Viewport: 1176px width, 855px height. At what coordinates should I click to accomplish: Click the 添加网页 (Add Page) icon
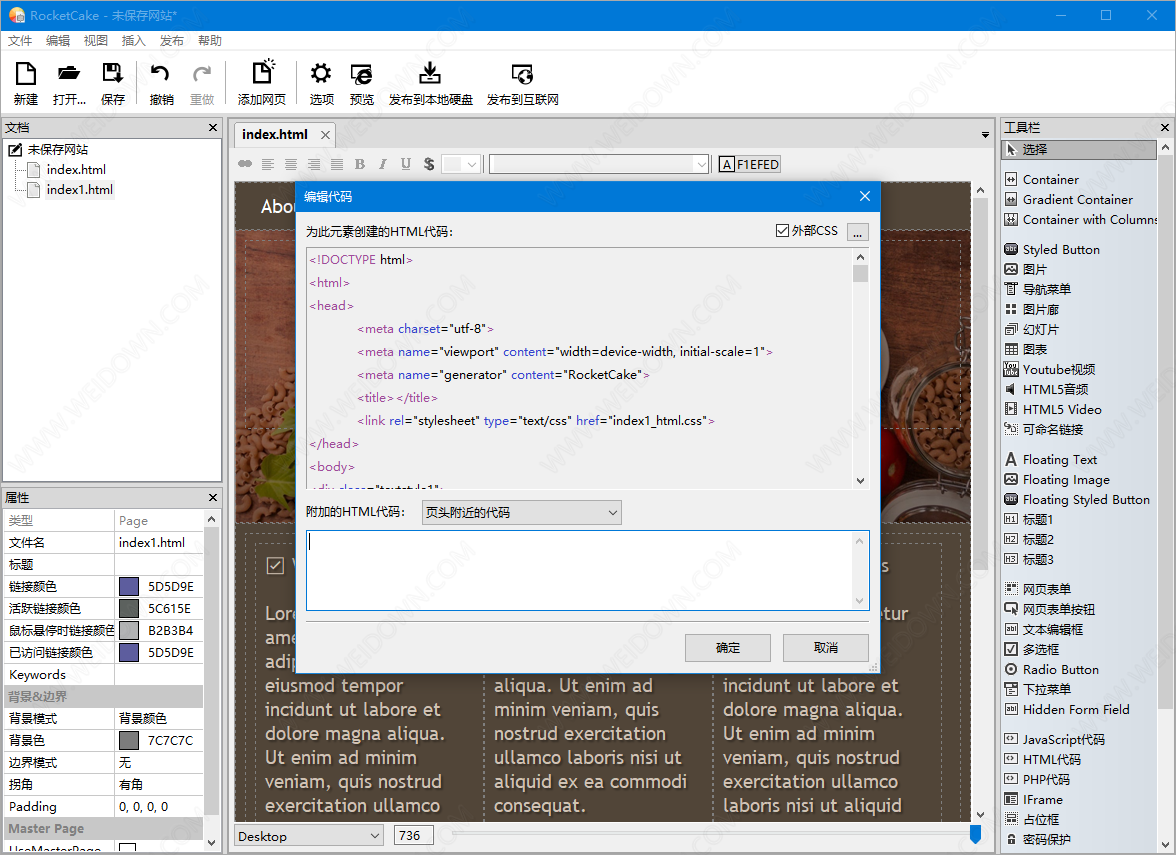[x=262, y=75]
